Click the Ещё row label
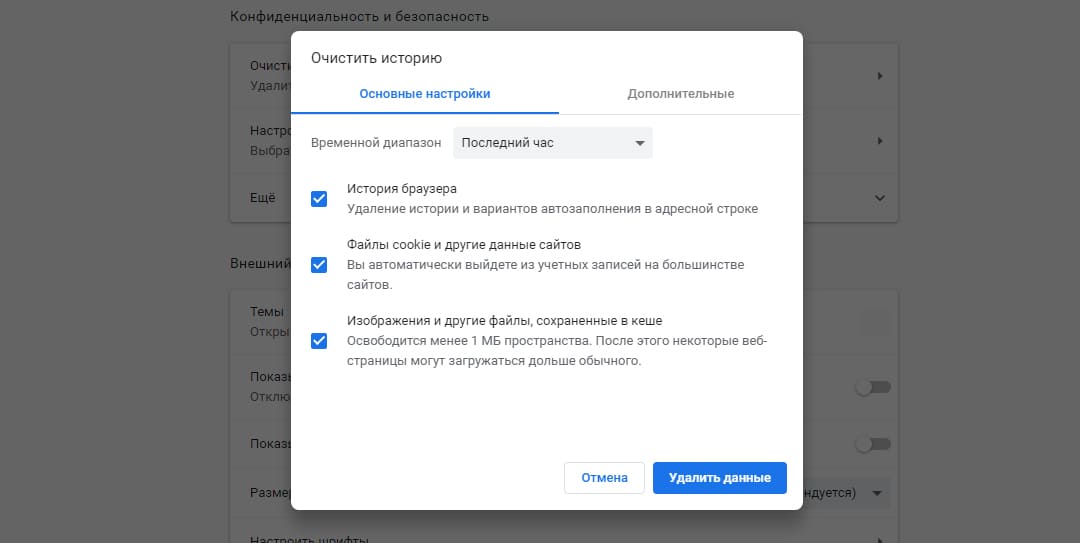The image size is (1080, 543). (x=262, y=198)
